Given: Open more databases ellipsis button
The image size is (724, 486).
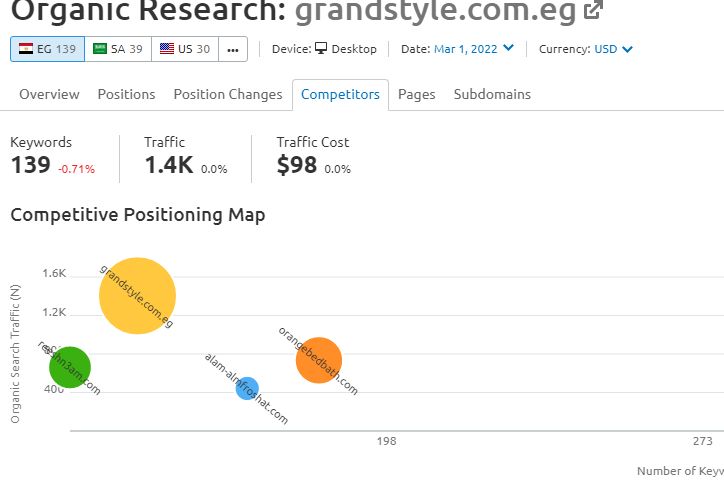Looking at the screenshot, I should [x=232, y=49].
